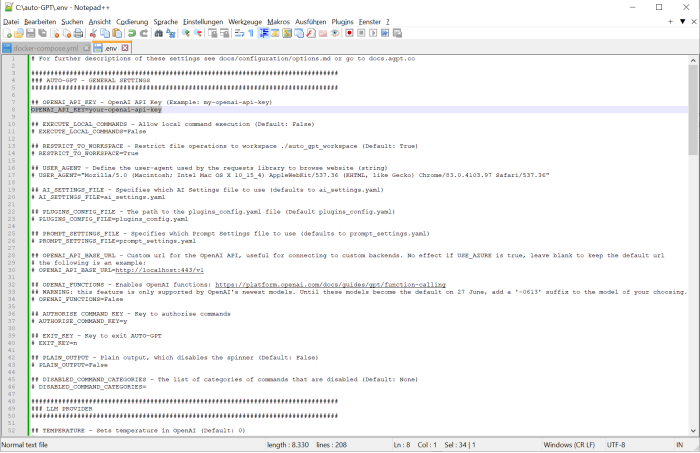Viewport: 700px width, 453px height.
Task: Click the vertical scrollbar down arrow
Action: [x=693, y=431]
